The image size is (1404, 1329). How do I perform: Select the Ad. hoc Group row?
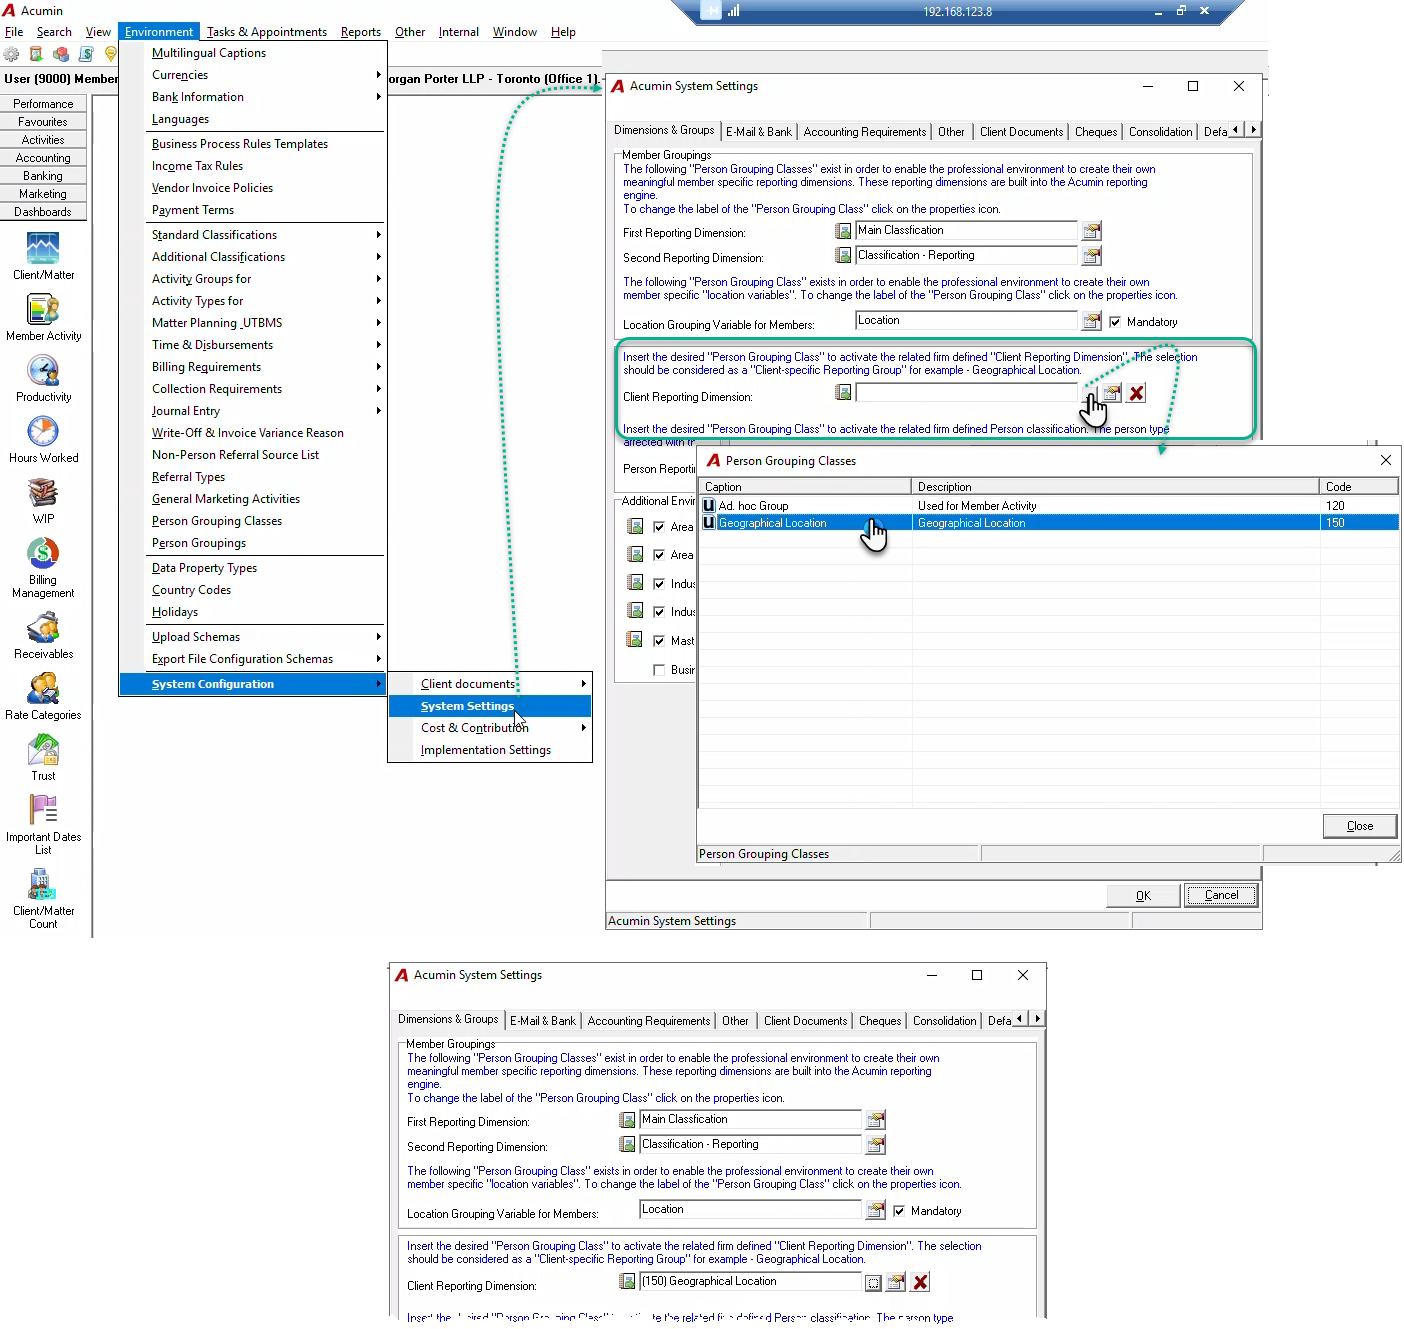pos(1049,506)
